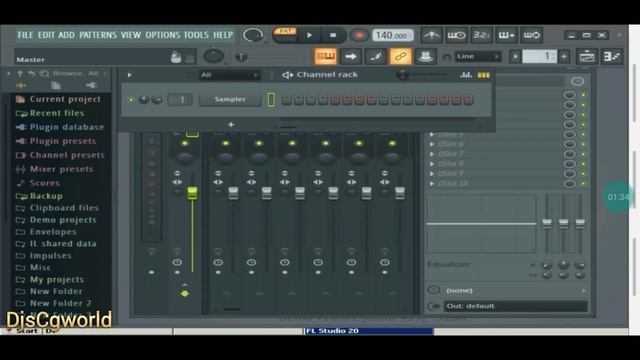The image size is (640, 360).
Task: Open the TOOLS menu
Action: pos(196,35)
